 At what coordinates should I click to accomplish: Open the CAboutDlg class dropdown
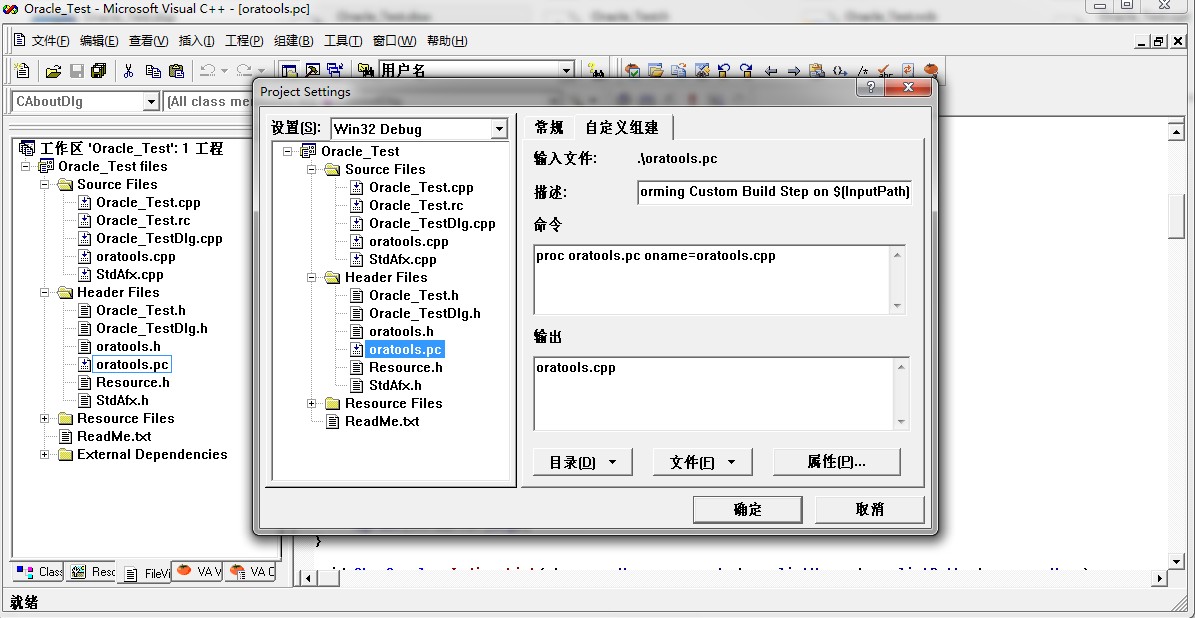150,101
